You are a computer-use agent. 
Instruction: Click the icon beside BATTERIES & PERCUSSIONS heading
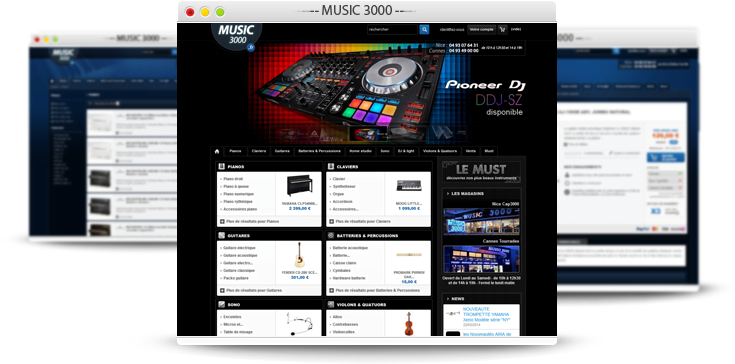coord(331,235)
